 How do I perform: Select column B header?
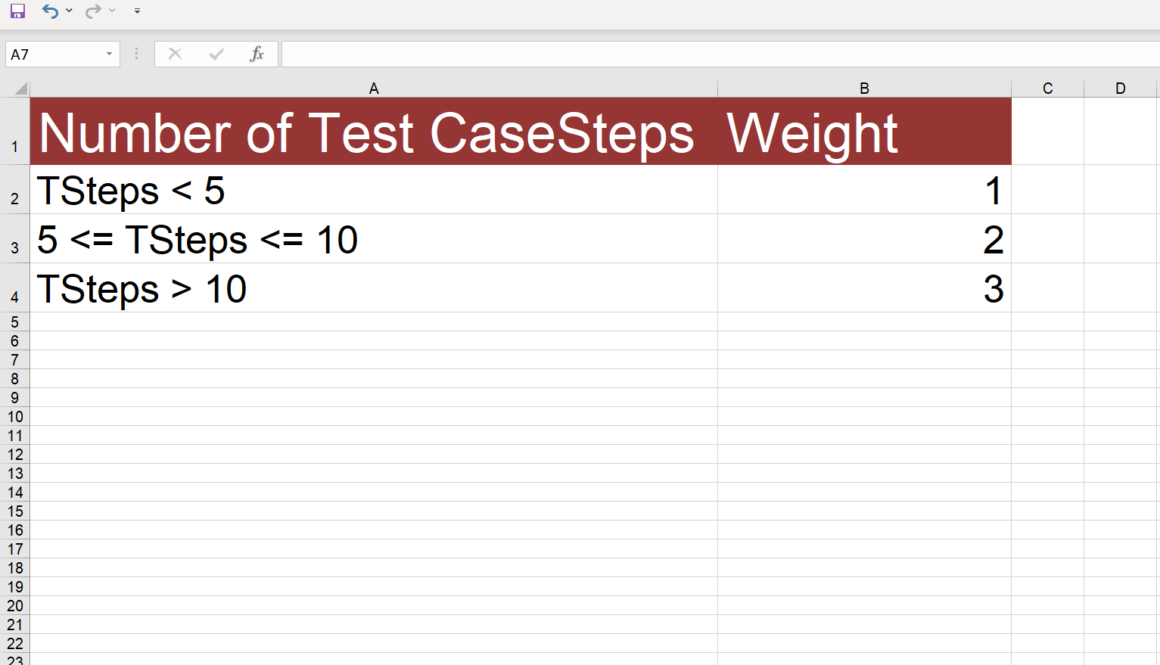point(864,88)
